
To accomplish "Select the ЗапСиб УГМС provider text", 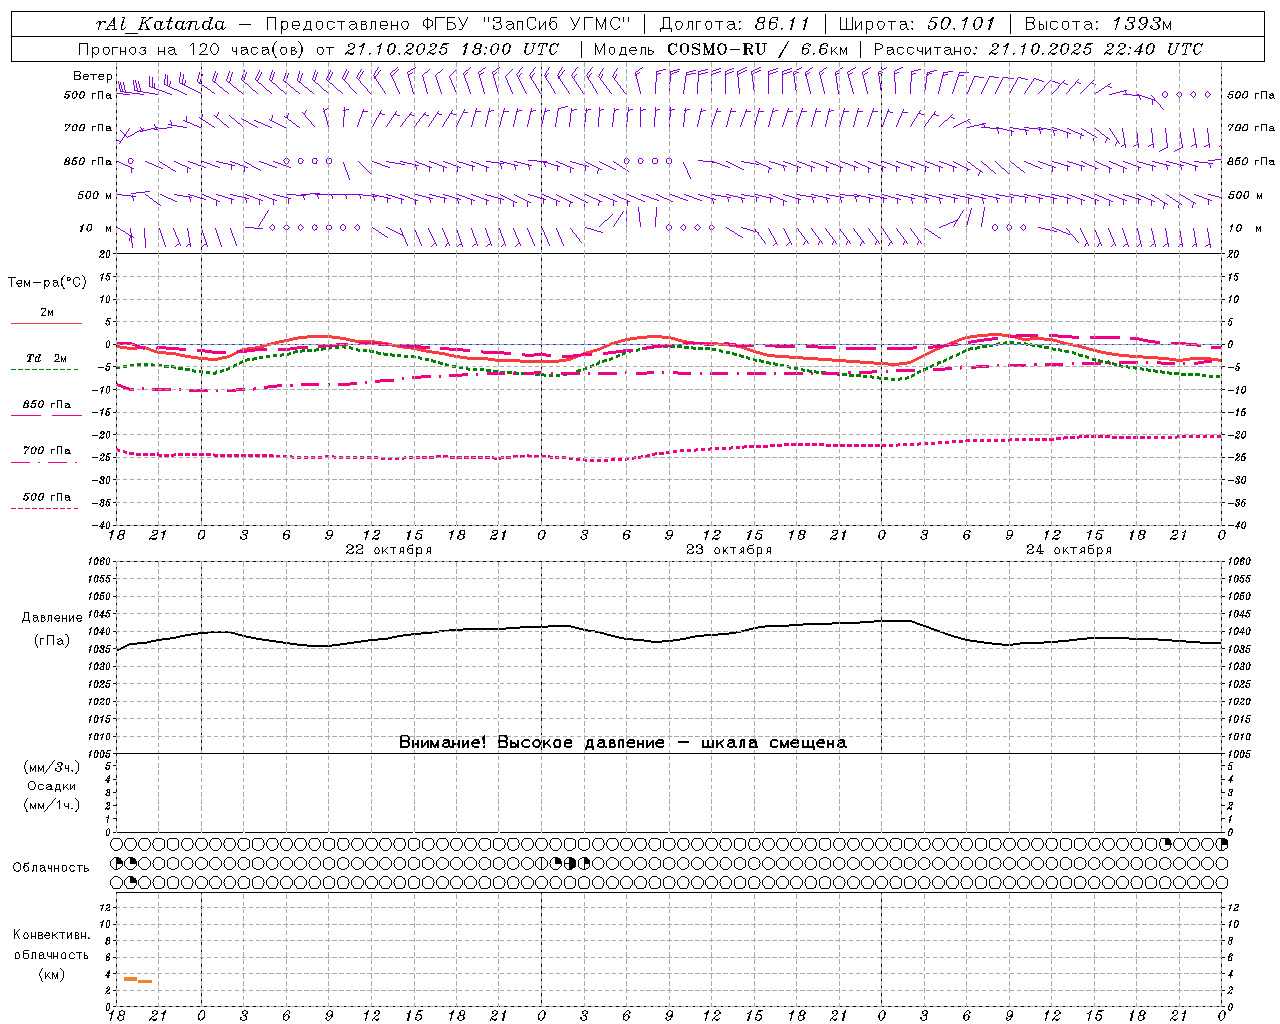I will point(556,24).
